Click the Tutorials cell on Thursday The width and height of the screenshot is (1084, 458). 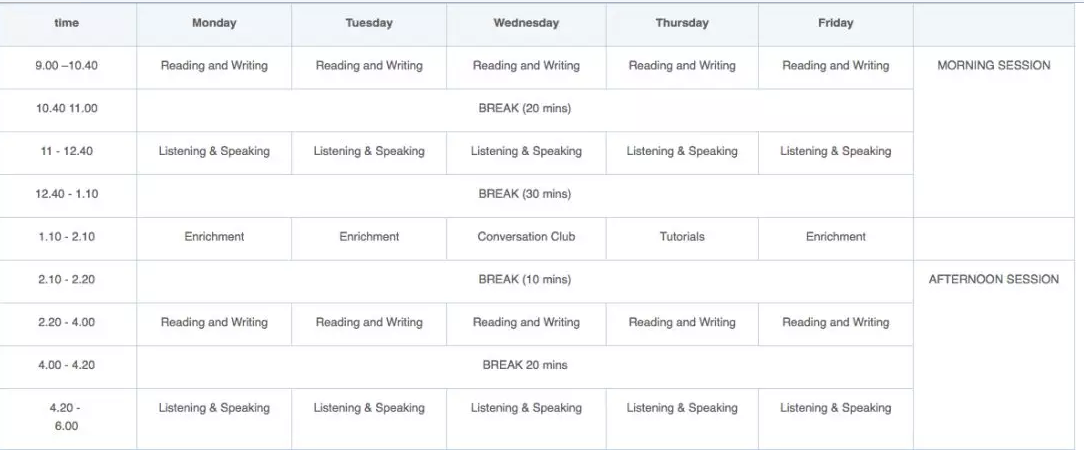coord(682,237)
